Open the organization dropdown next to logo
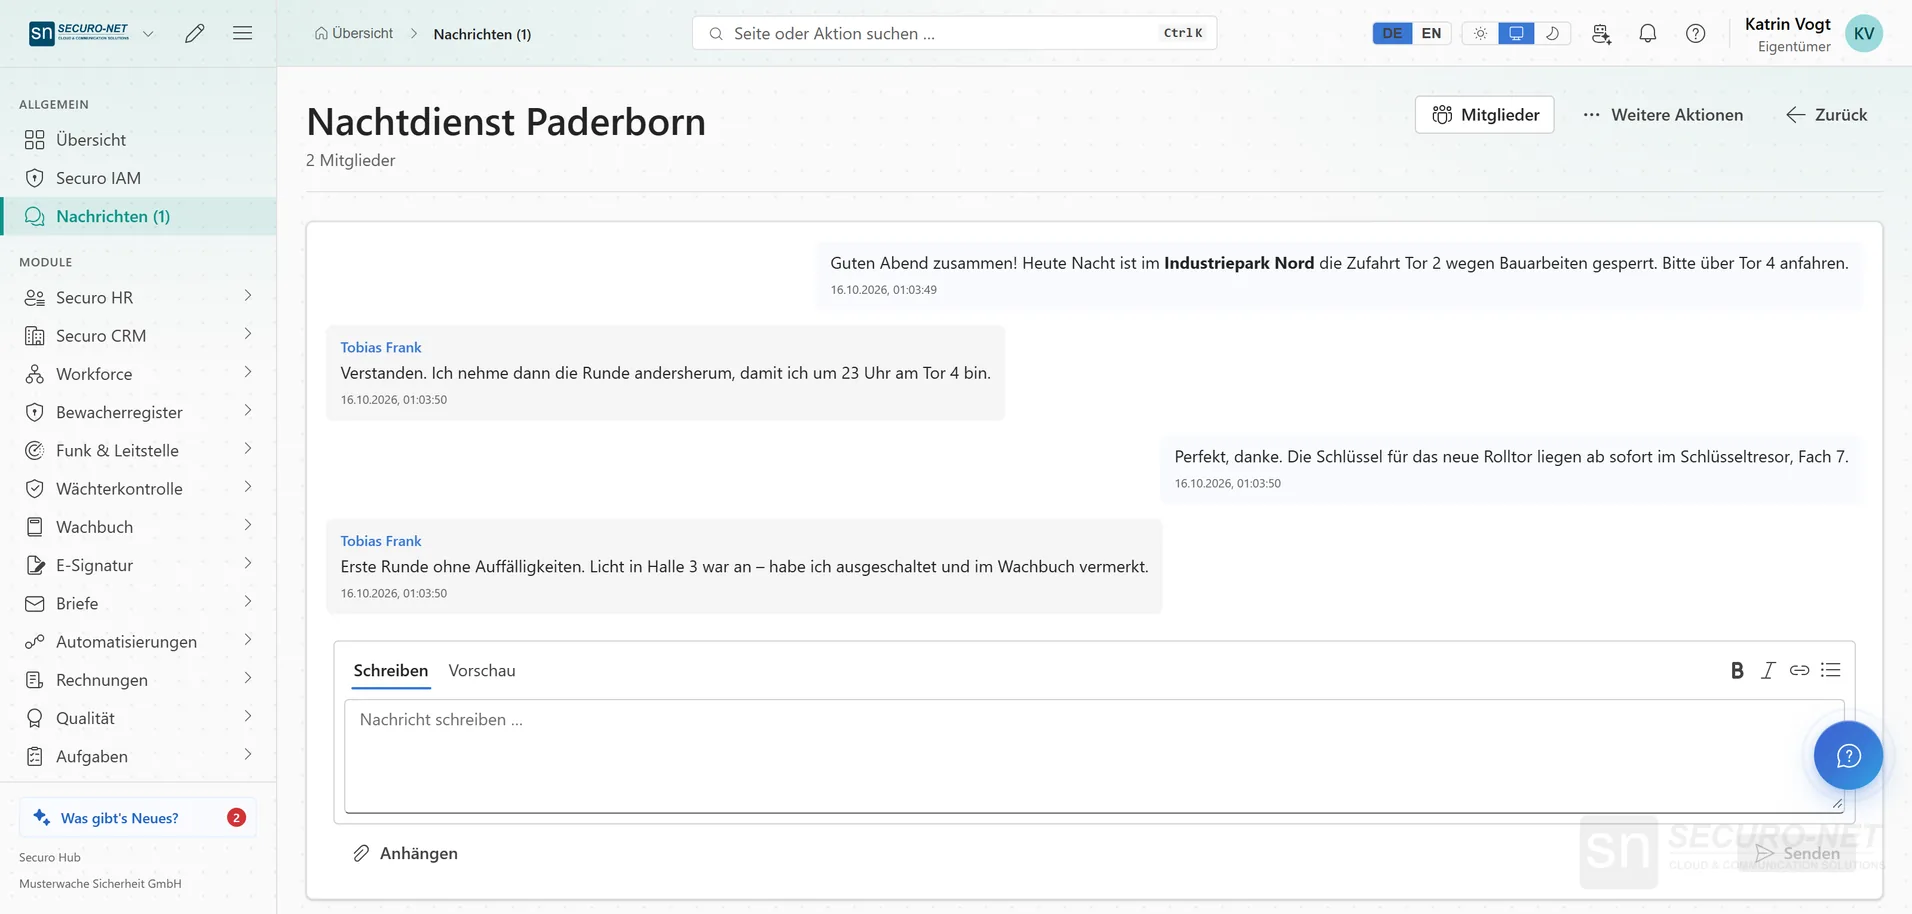This screenshot has height=914, width=1912. 148,33
